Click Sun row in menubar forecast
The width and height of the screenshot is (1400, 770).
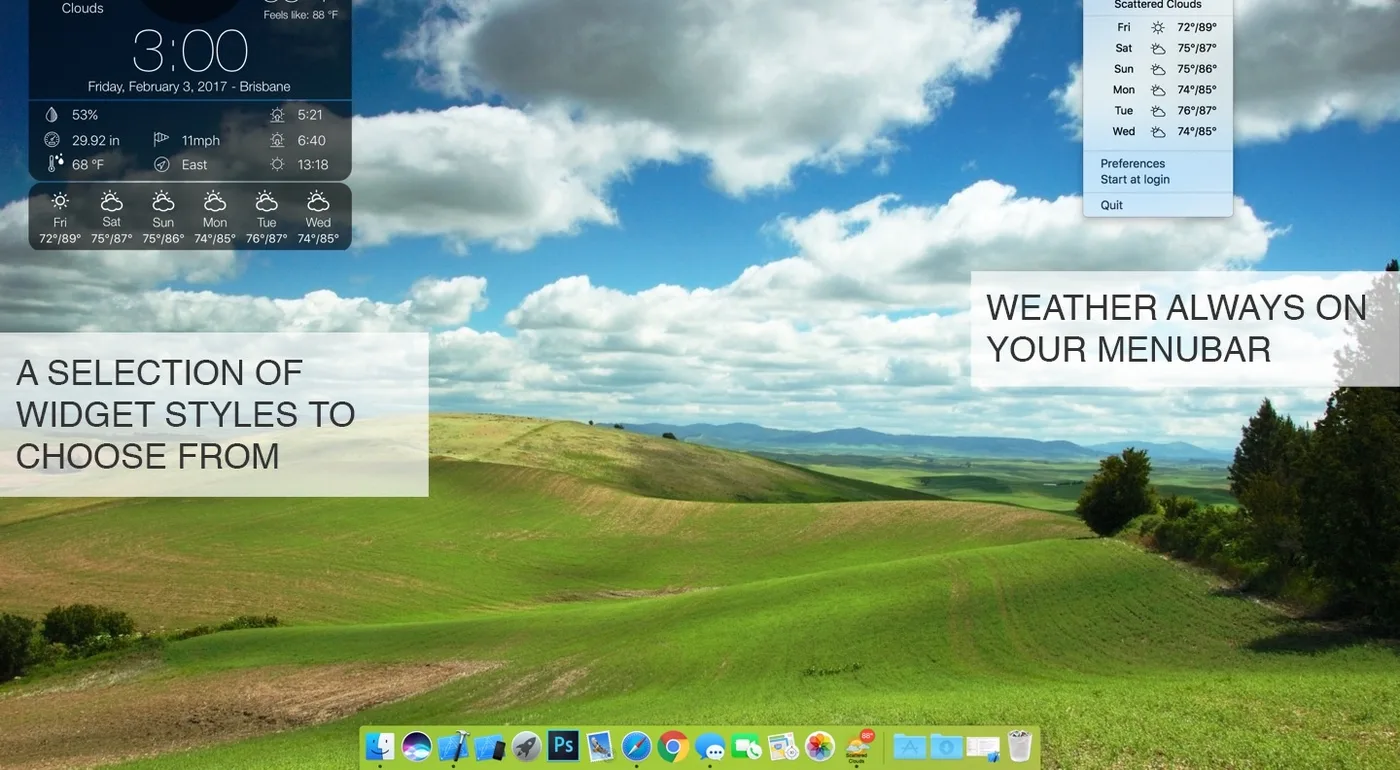point(1158,69)
